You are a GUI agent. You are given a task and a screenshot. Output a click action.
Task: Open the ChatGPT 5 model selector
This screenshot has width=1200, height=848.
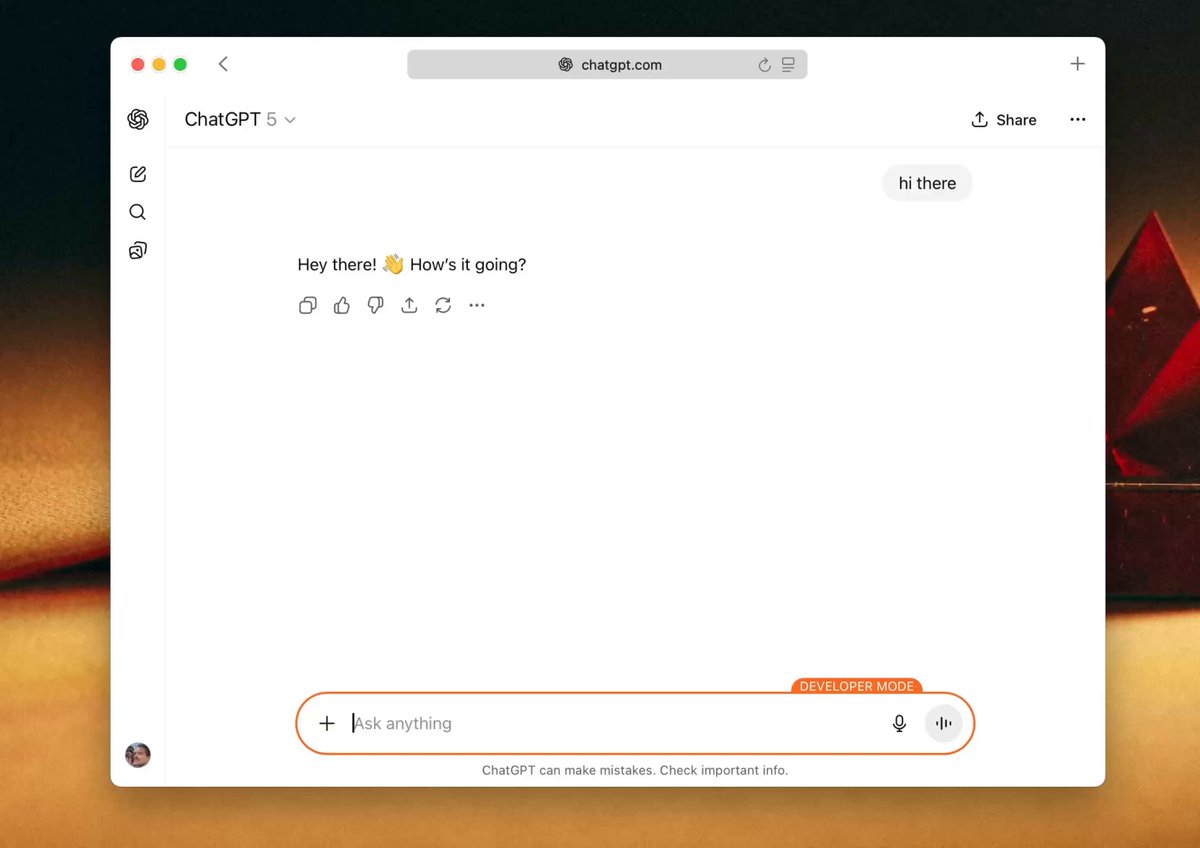[x=241, y=119]
